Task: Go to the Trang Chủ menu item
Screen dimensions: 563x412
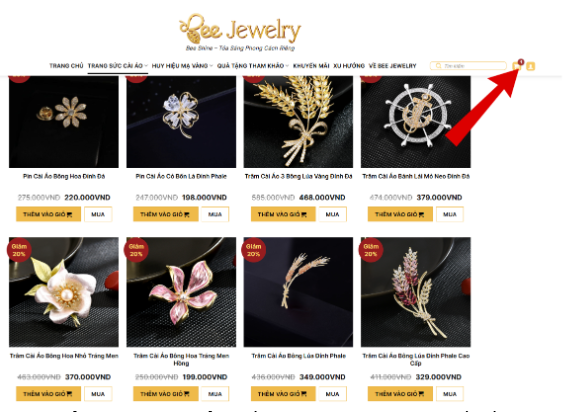Action: click(66, 66)
